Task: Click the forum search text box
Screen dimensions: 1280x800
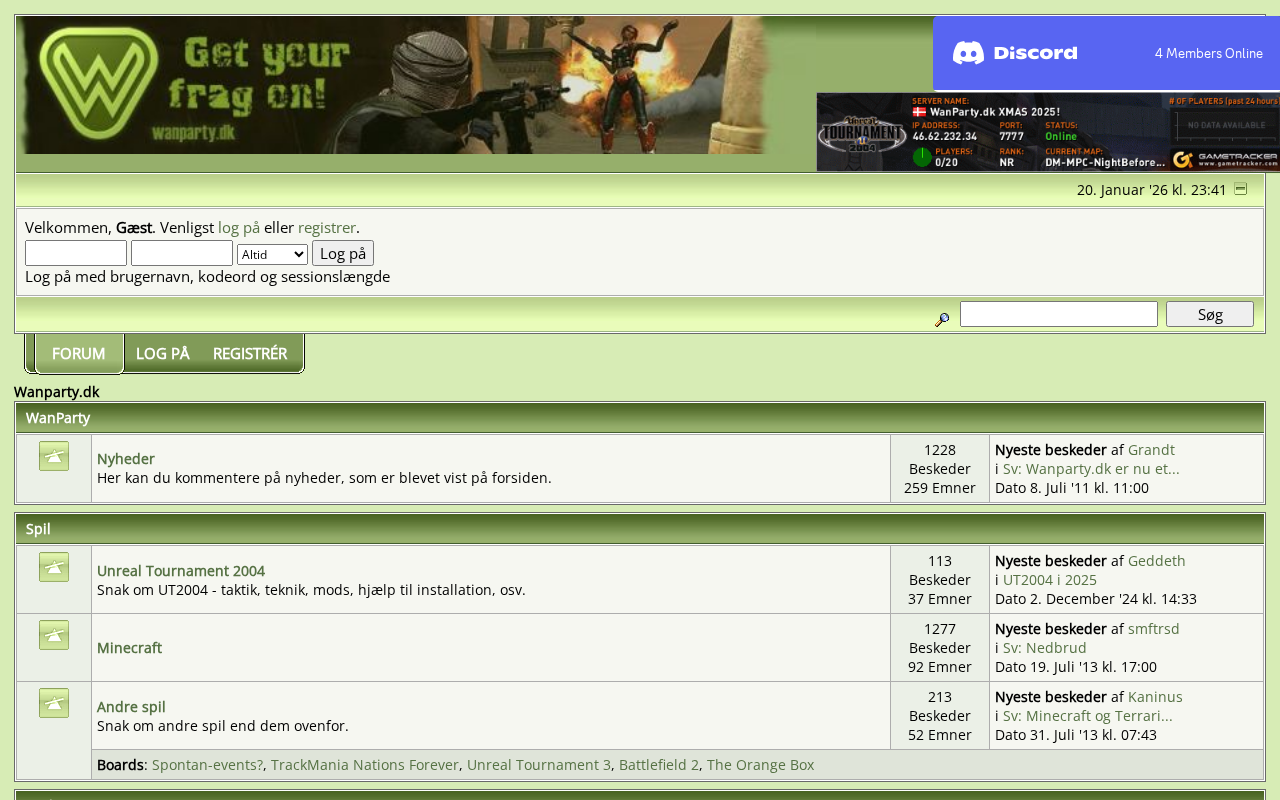Action: [x=1059, y=314]
